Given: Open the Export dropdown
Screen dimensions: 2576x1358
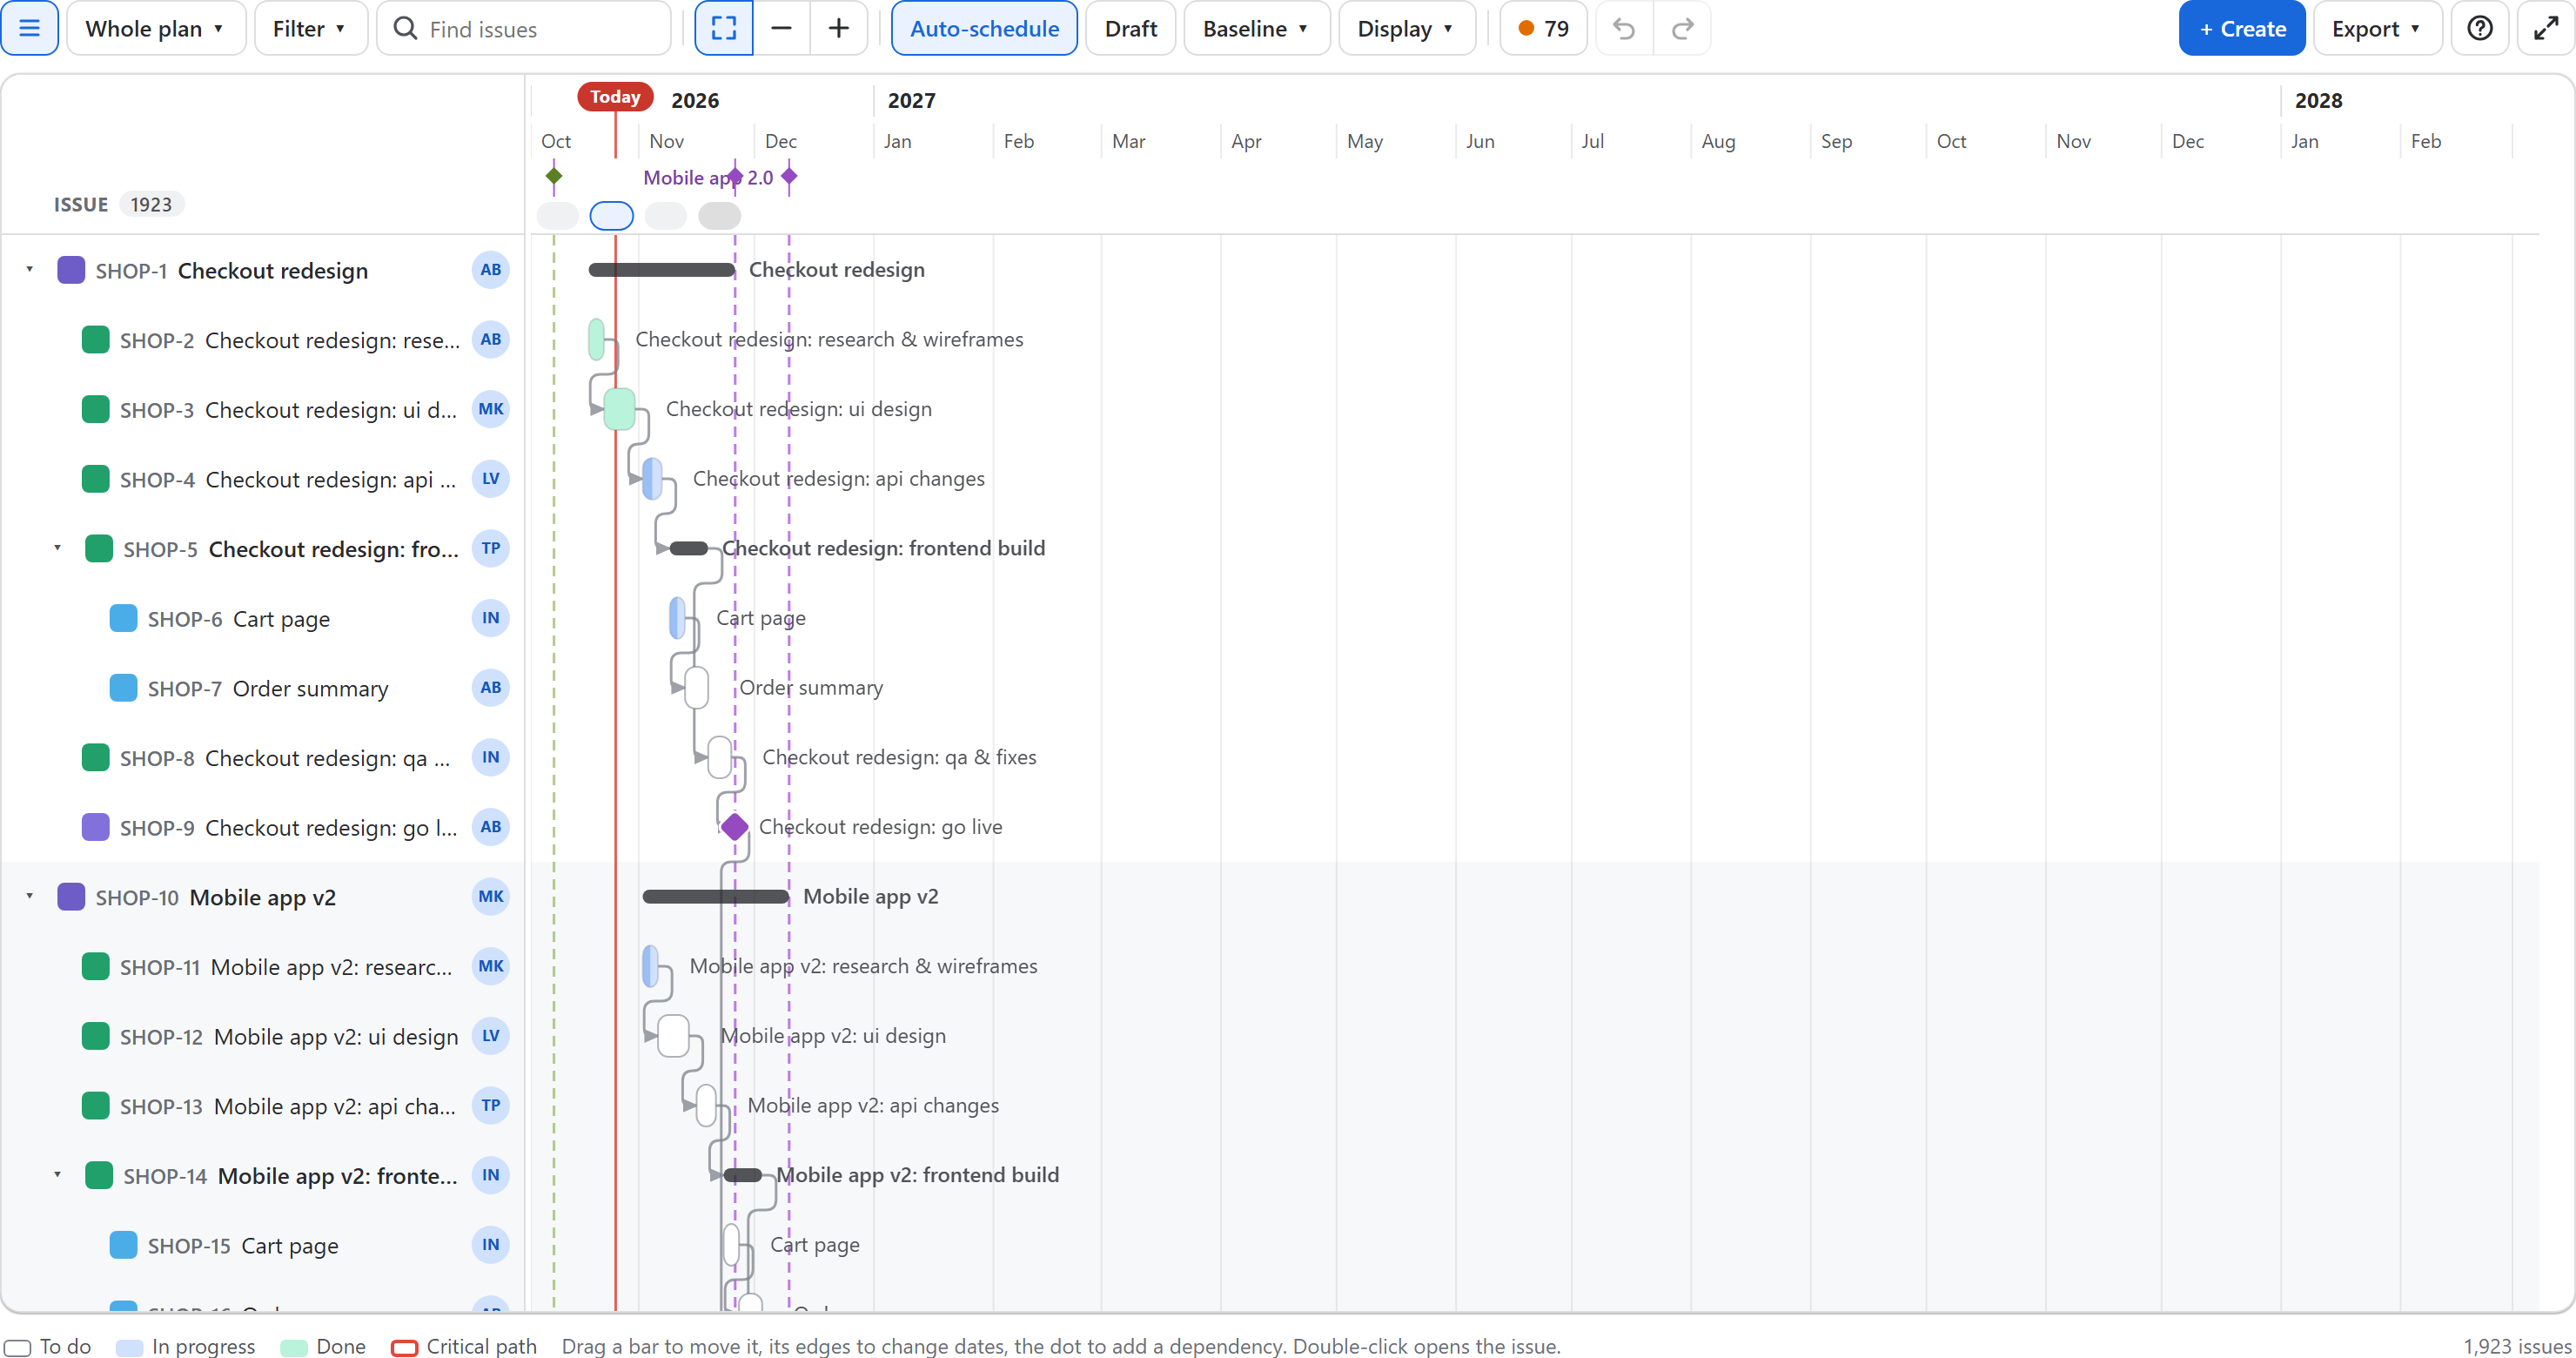Looking at the screenshot, I should [2376, 28].
